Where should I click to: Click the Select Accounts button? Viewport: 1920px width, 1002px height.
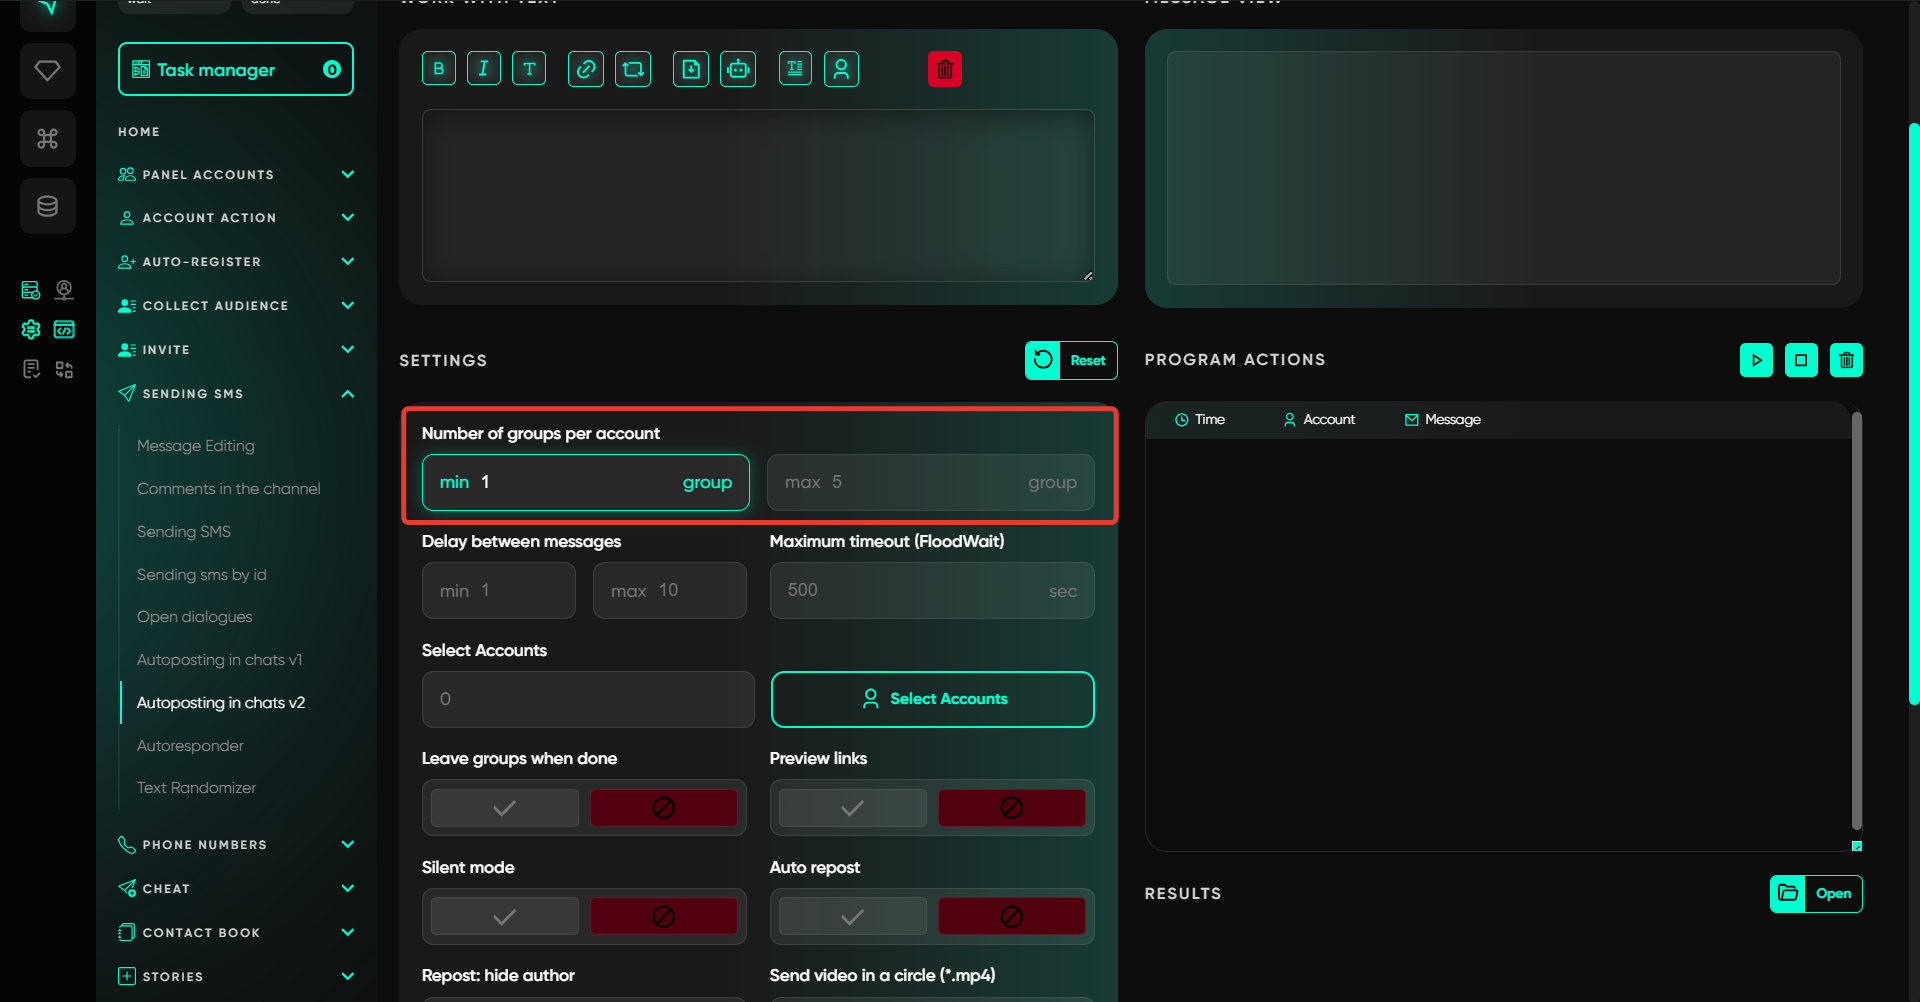[932, 699]
